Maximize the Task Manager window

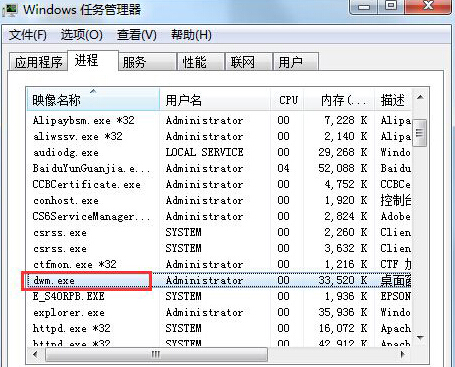point(391,6)
